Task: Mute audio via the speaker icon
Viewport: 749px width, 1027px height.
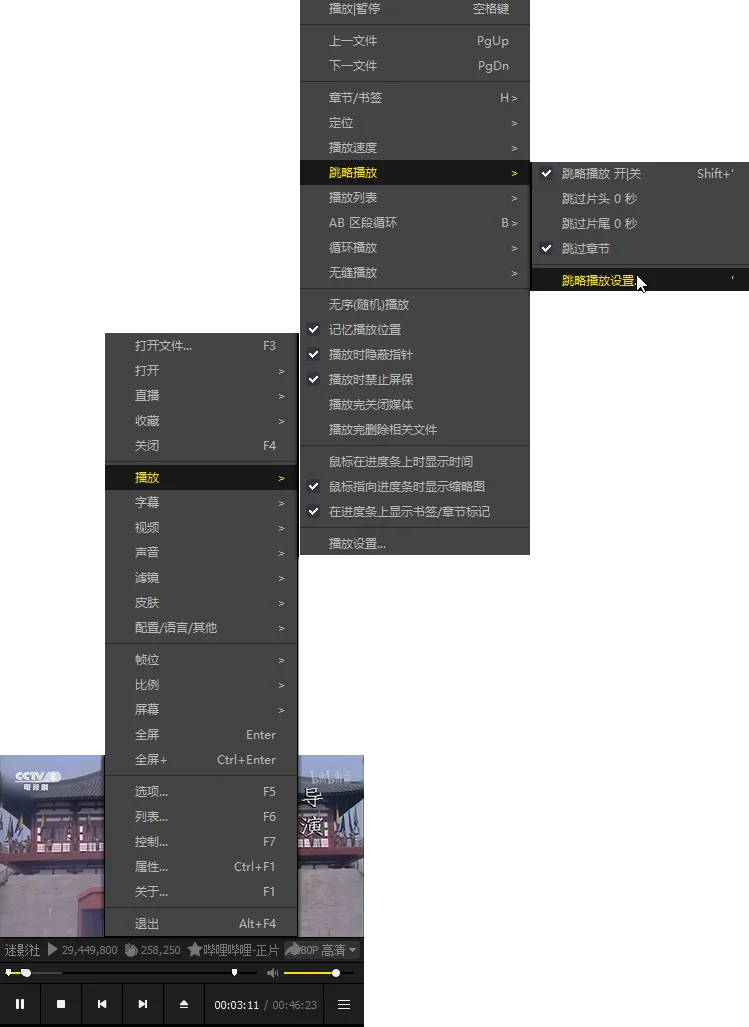Action: tap(272, 973)
